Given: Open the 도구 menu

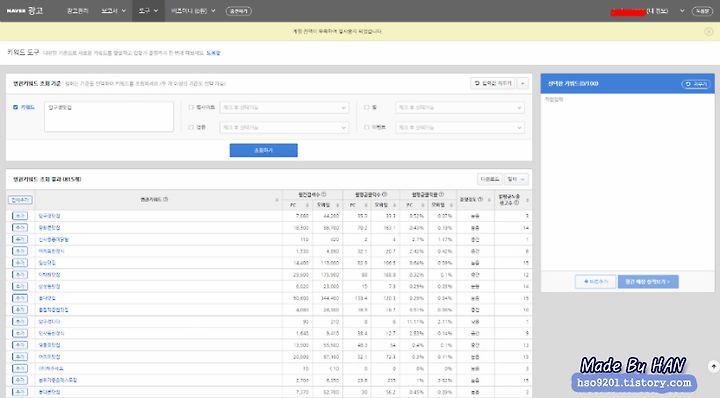Looking at the screenshot, I should [148, 11].
